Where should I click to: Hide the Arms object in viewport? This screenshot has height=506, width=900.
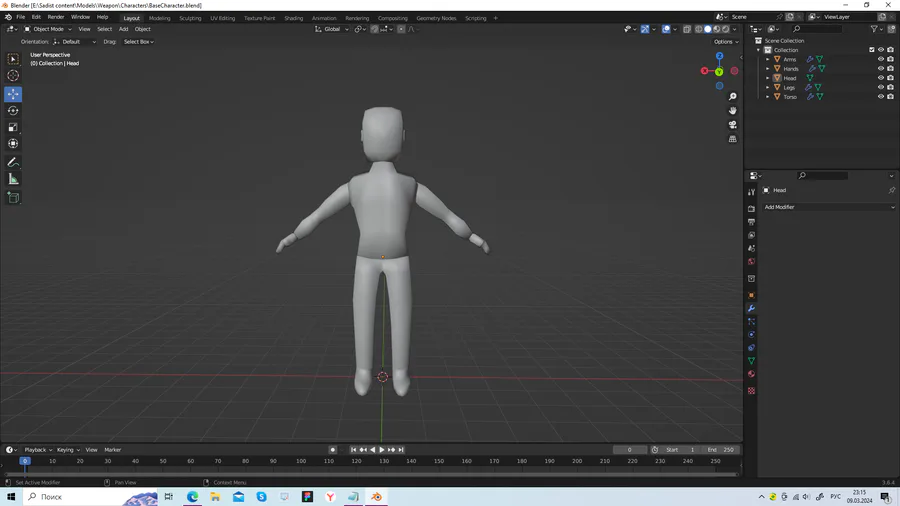[x=881, y=59]
